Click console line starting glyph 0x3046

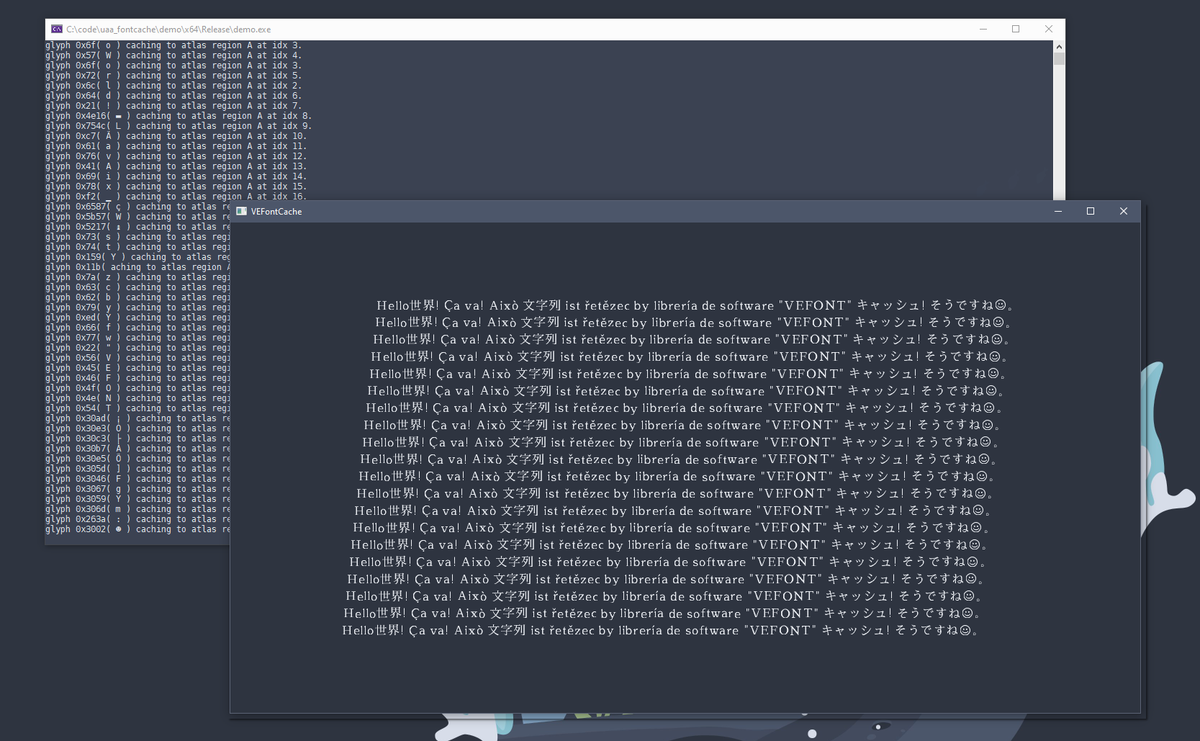tap(138, 479)
